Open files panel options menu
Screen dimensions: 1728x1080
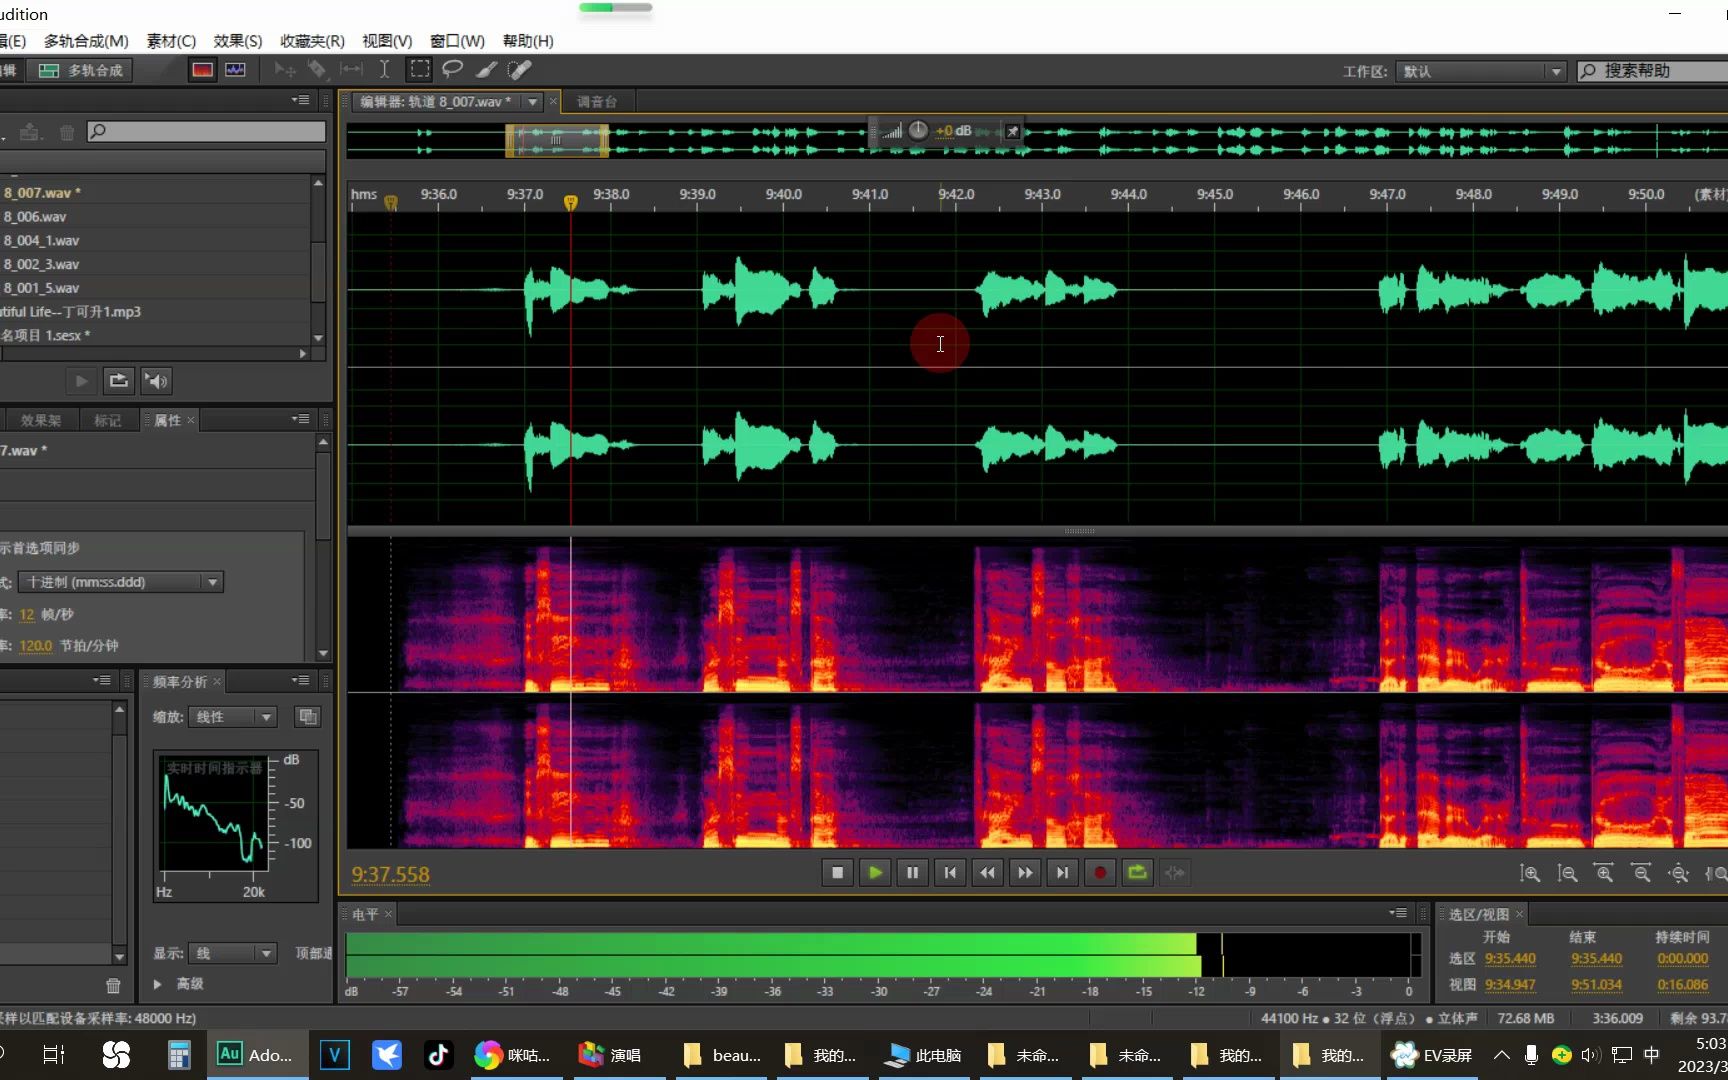pyautogui.click(x=300, y=100)
